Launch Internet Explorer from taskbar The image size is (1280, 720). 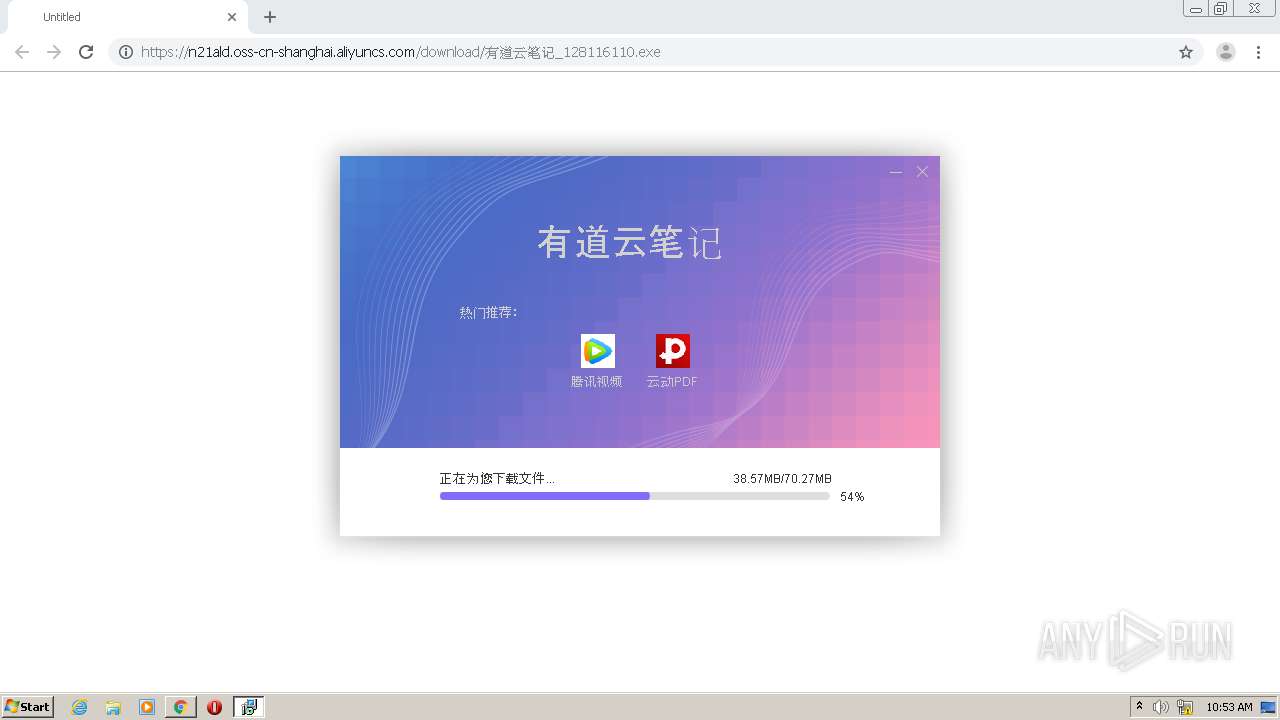point(80,707)
